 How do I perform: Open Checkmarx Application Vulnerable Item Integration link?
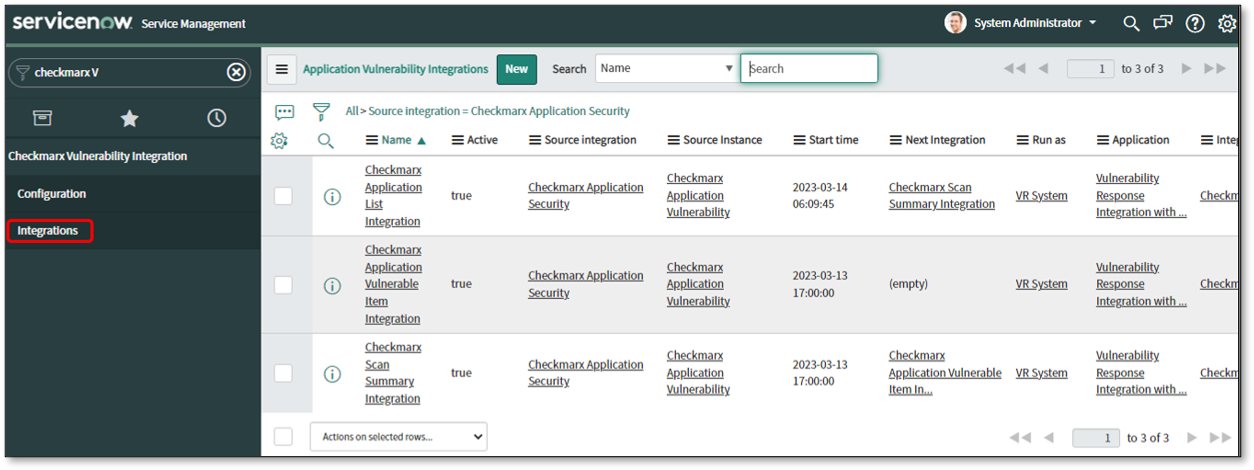[x=393, y=284]
